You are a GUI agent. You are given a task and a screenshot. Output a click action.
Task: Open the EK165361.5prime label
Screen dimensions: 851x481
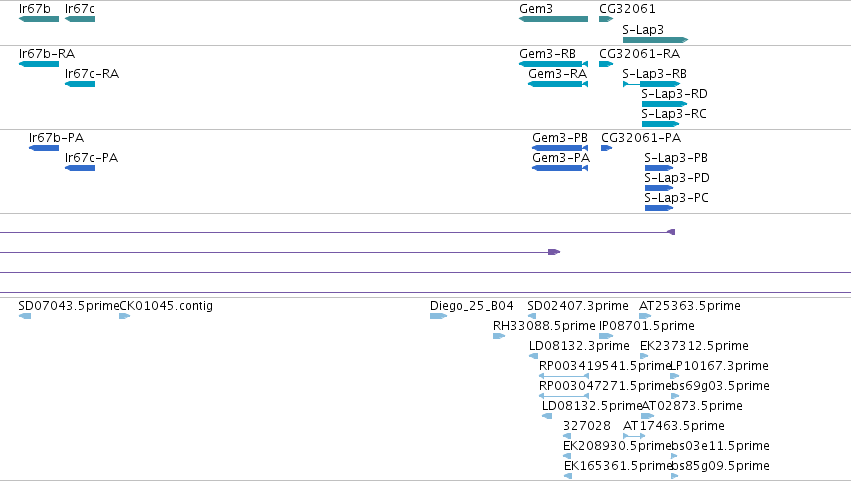[x=618, y=466]
